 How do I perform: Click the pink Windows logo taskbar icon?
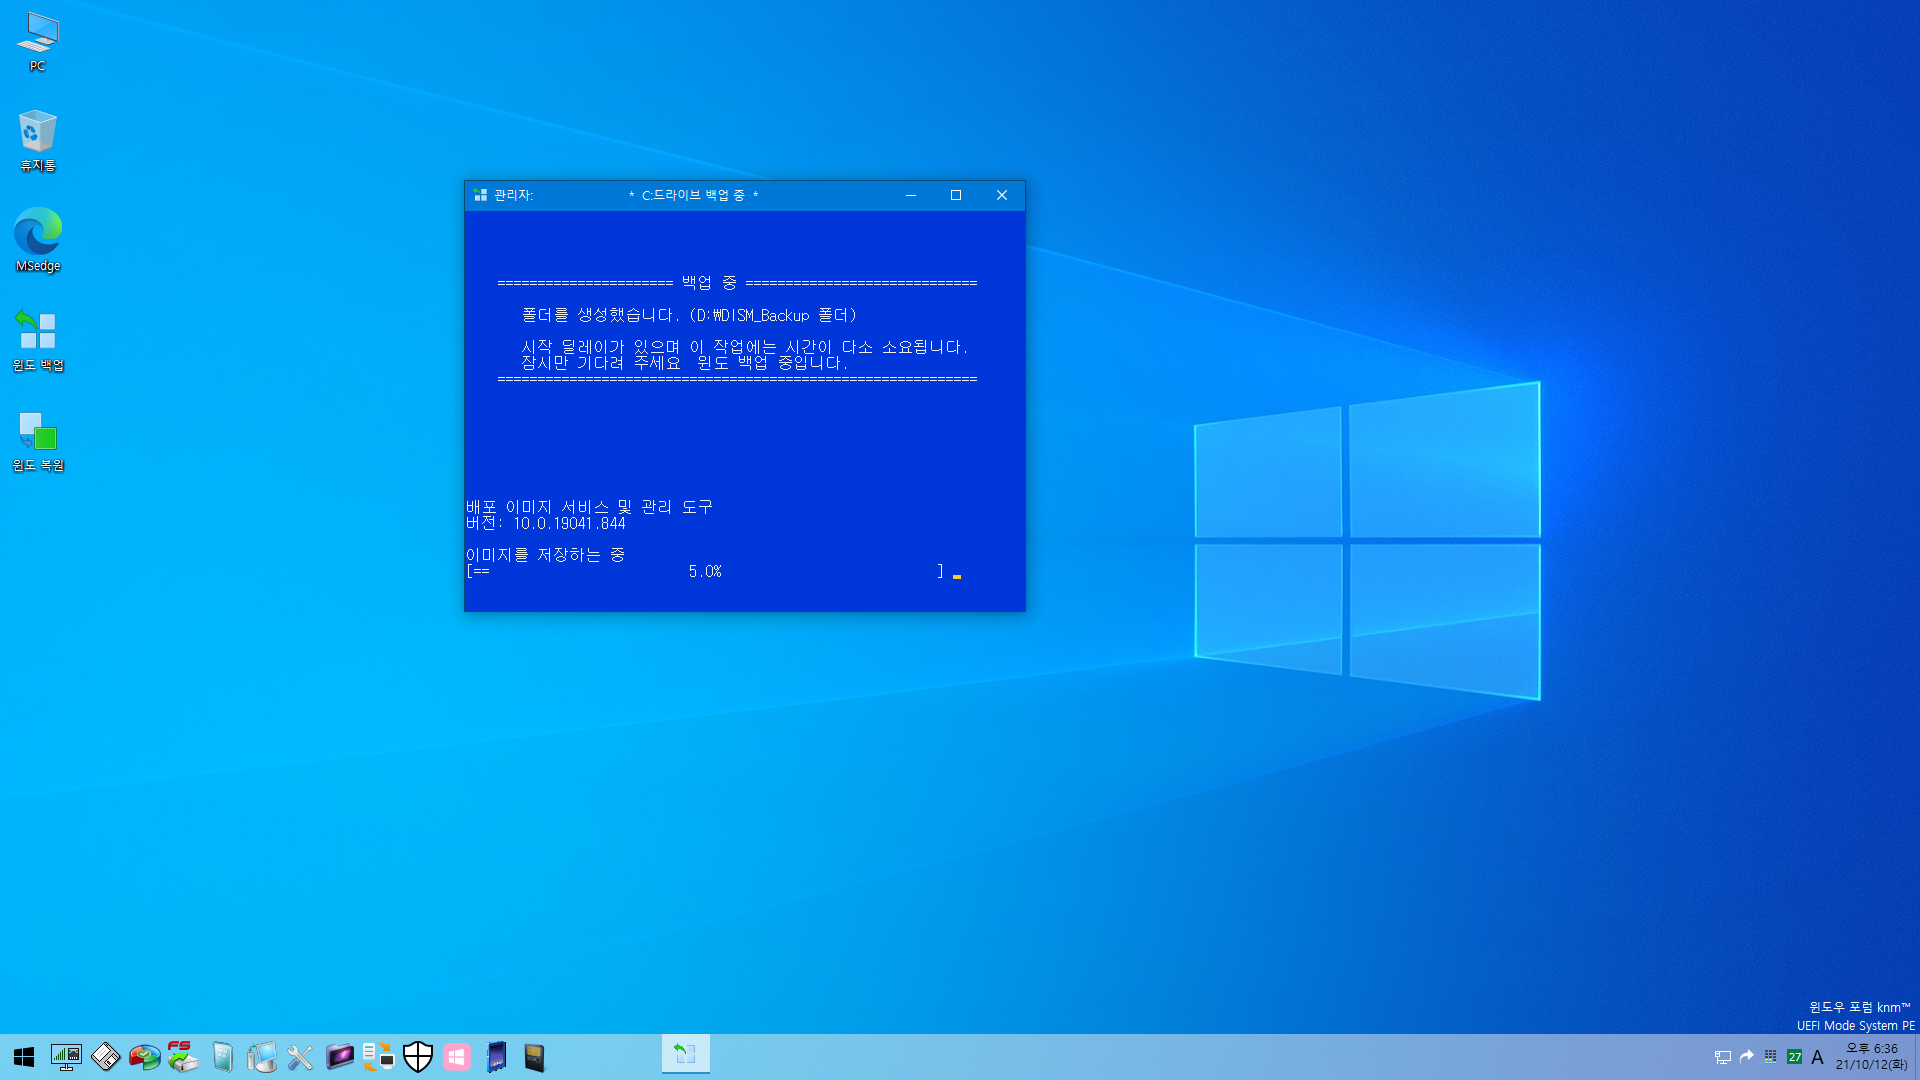coord(457,1057)
